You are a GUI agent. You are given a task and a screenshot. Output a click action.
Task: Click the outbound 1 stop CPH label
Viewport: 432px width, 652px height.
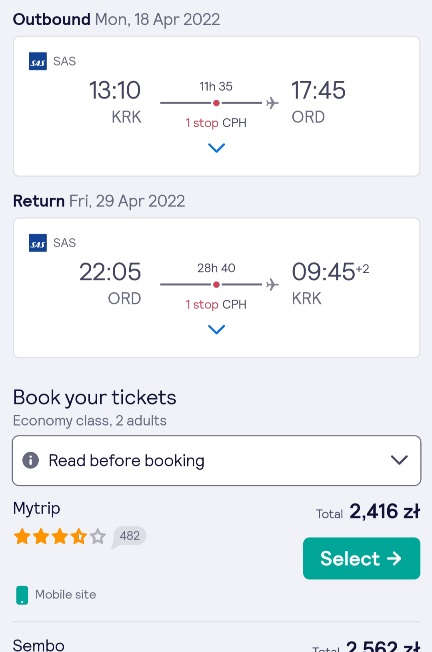(216, 123)
